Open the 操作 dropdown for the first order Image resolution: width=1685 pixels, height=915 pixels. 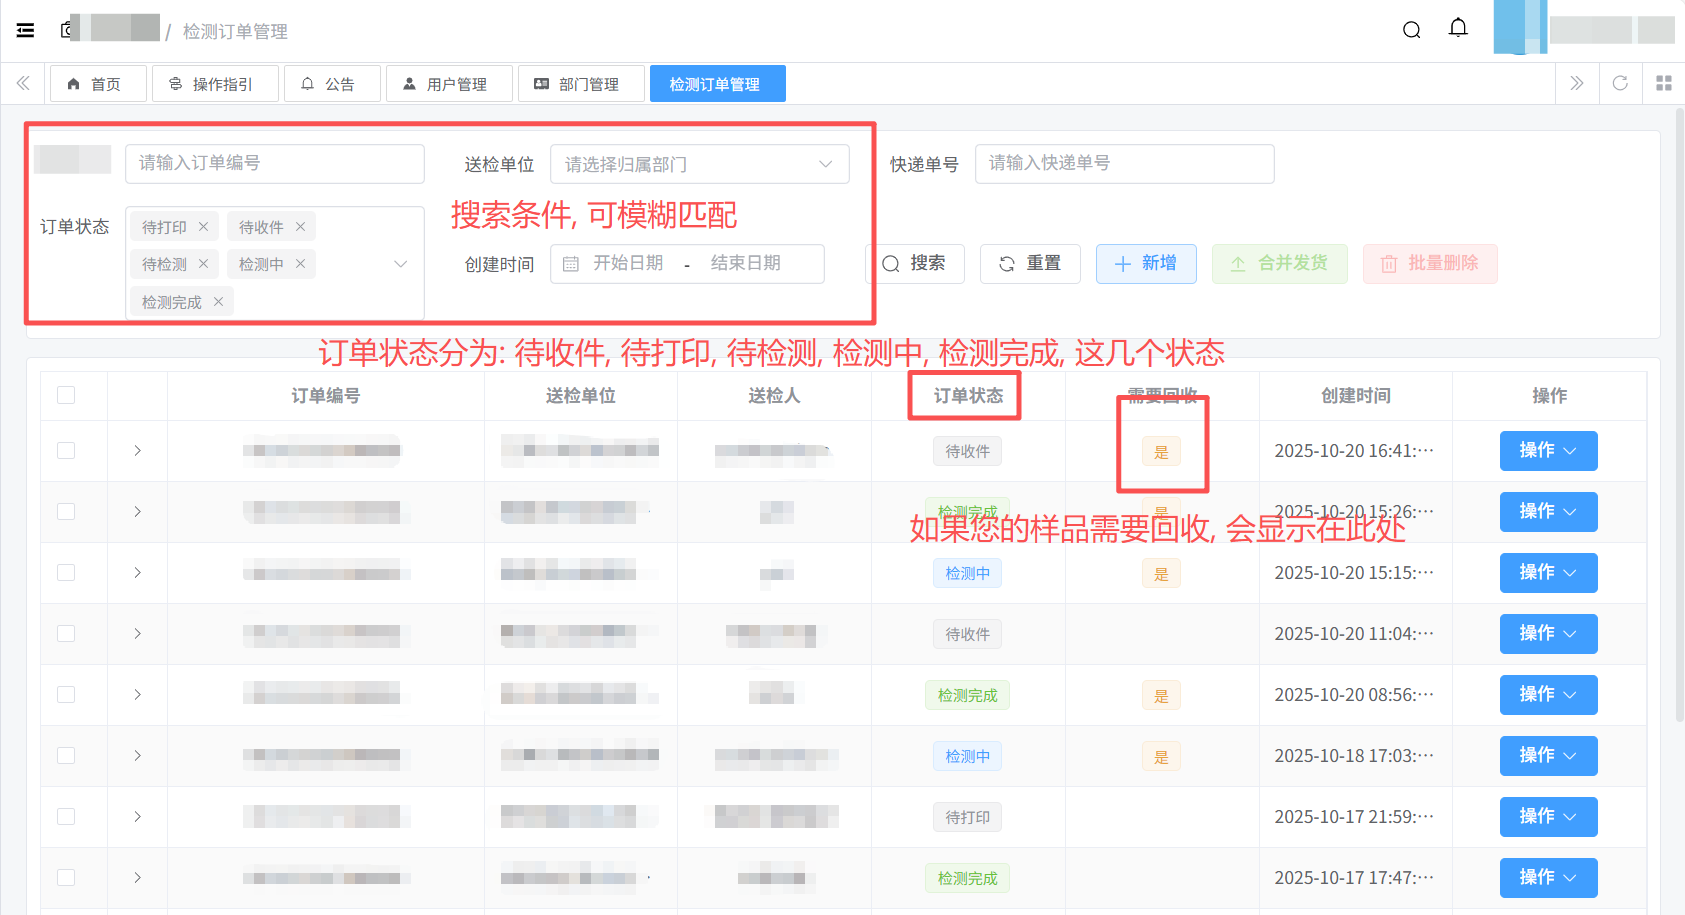point(1547,451)
